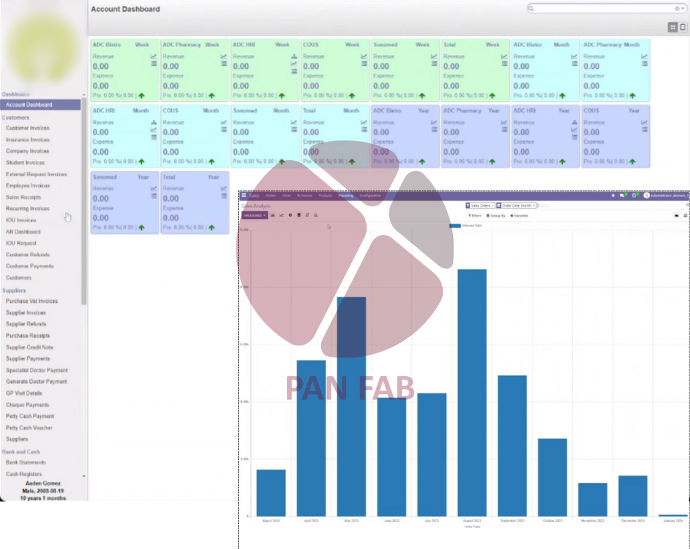Open Customer Invoices link
This screenshot has width=690, height=549.
point(27,128)
